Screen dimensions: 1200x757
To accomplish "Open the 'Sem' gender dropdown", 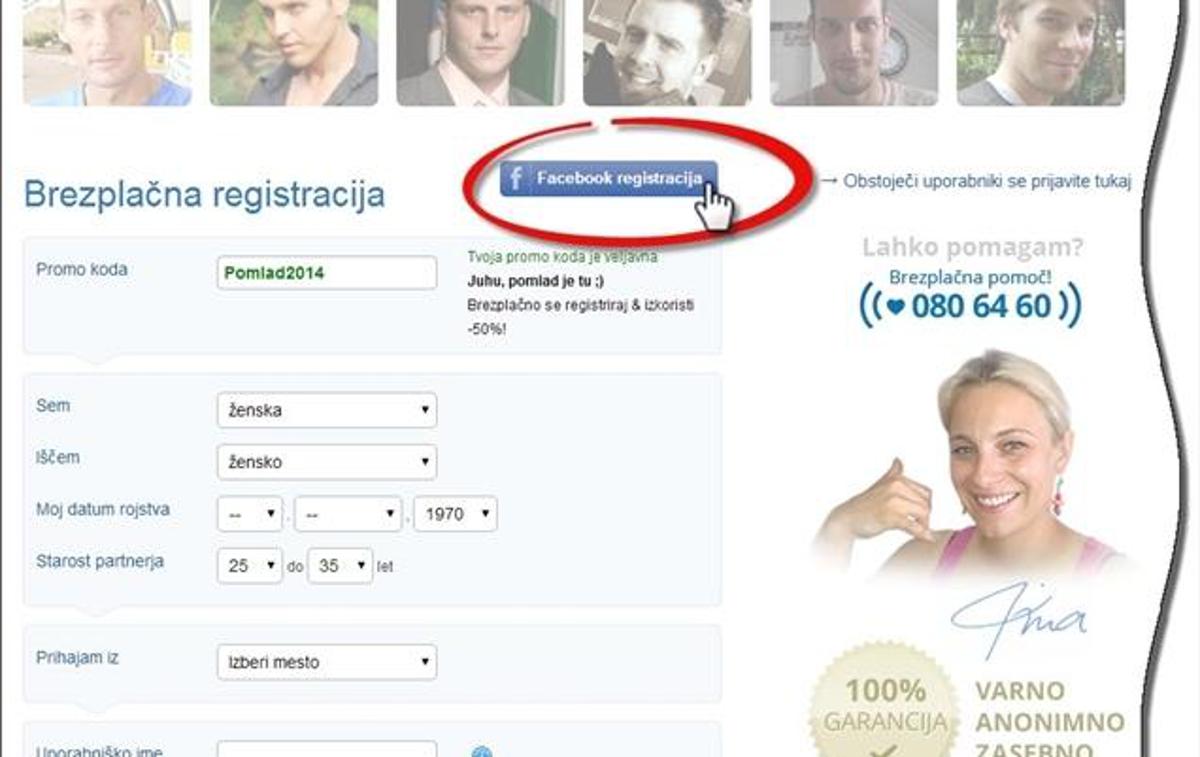I will point(327,410).
